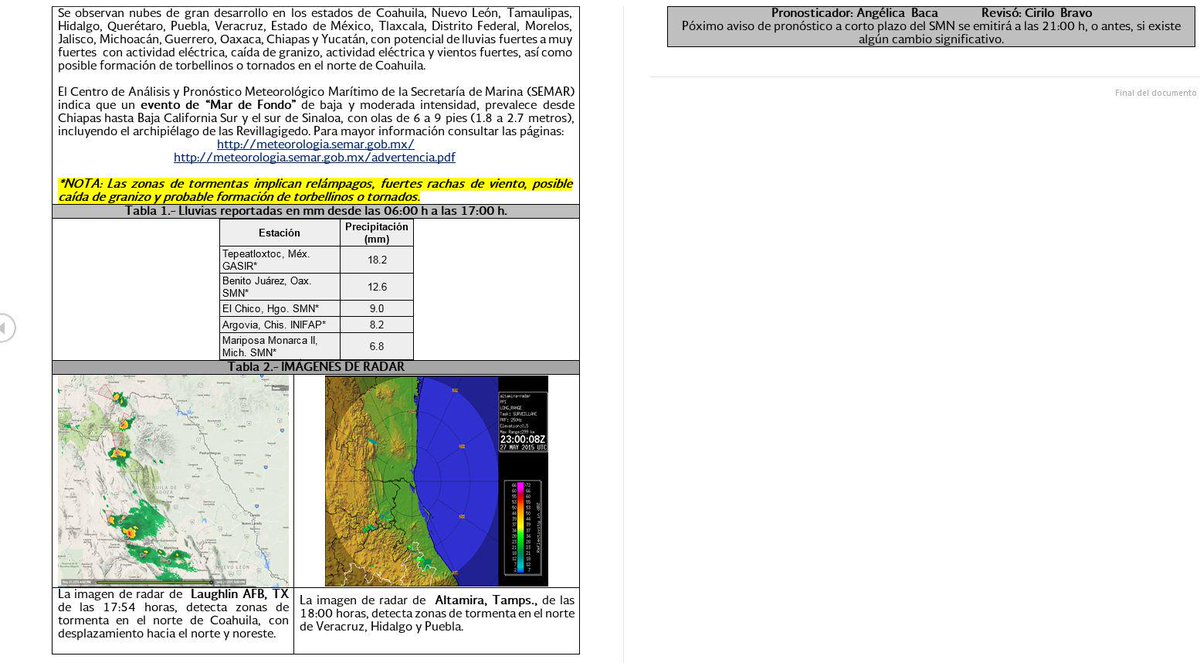
Task: Click the previous-page navigation arrow icon
Action: pyautogui.click(x=5, y=327)
